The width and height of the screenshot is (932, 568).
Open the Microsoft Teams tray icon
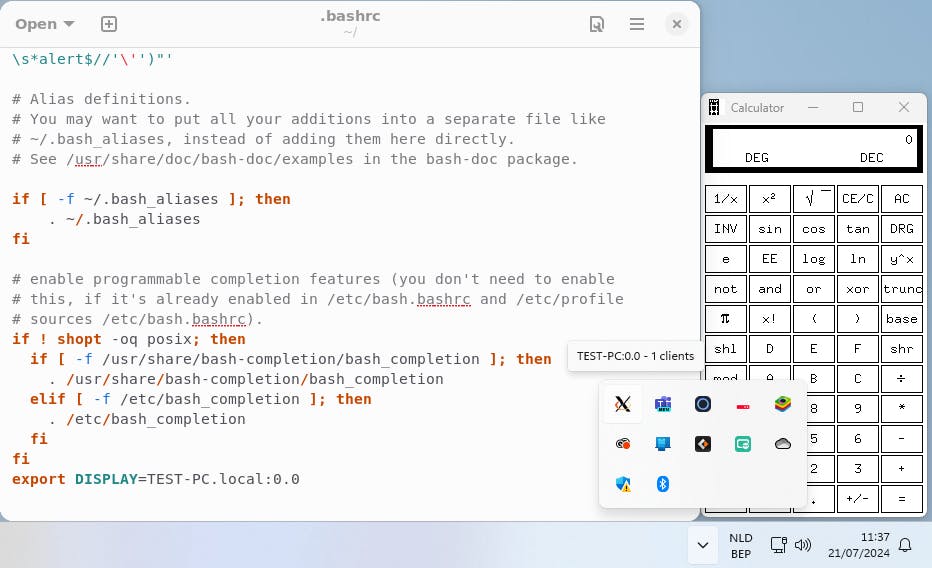click(x=663, y=405)
